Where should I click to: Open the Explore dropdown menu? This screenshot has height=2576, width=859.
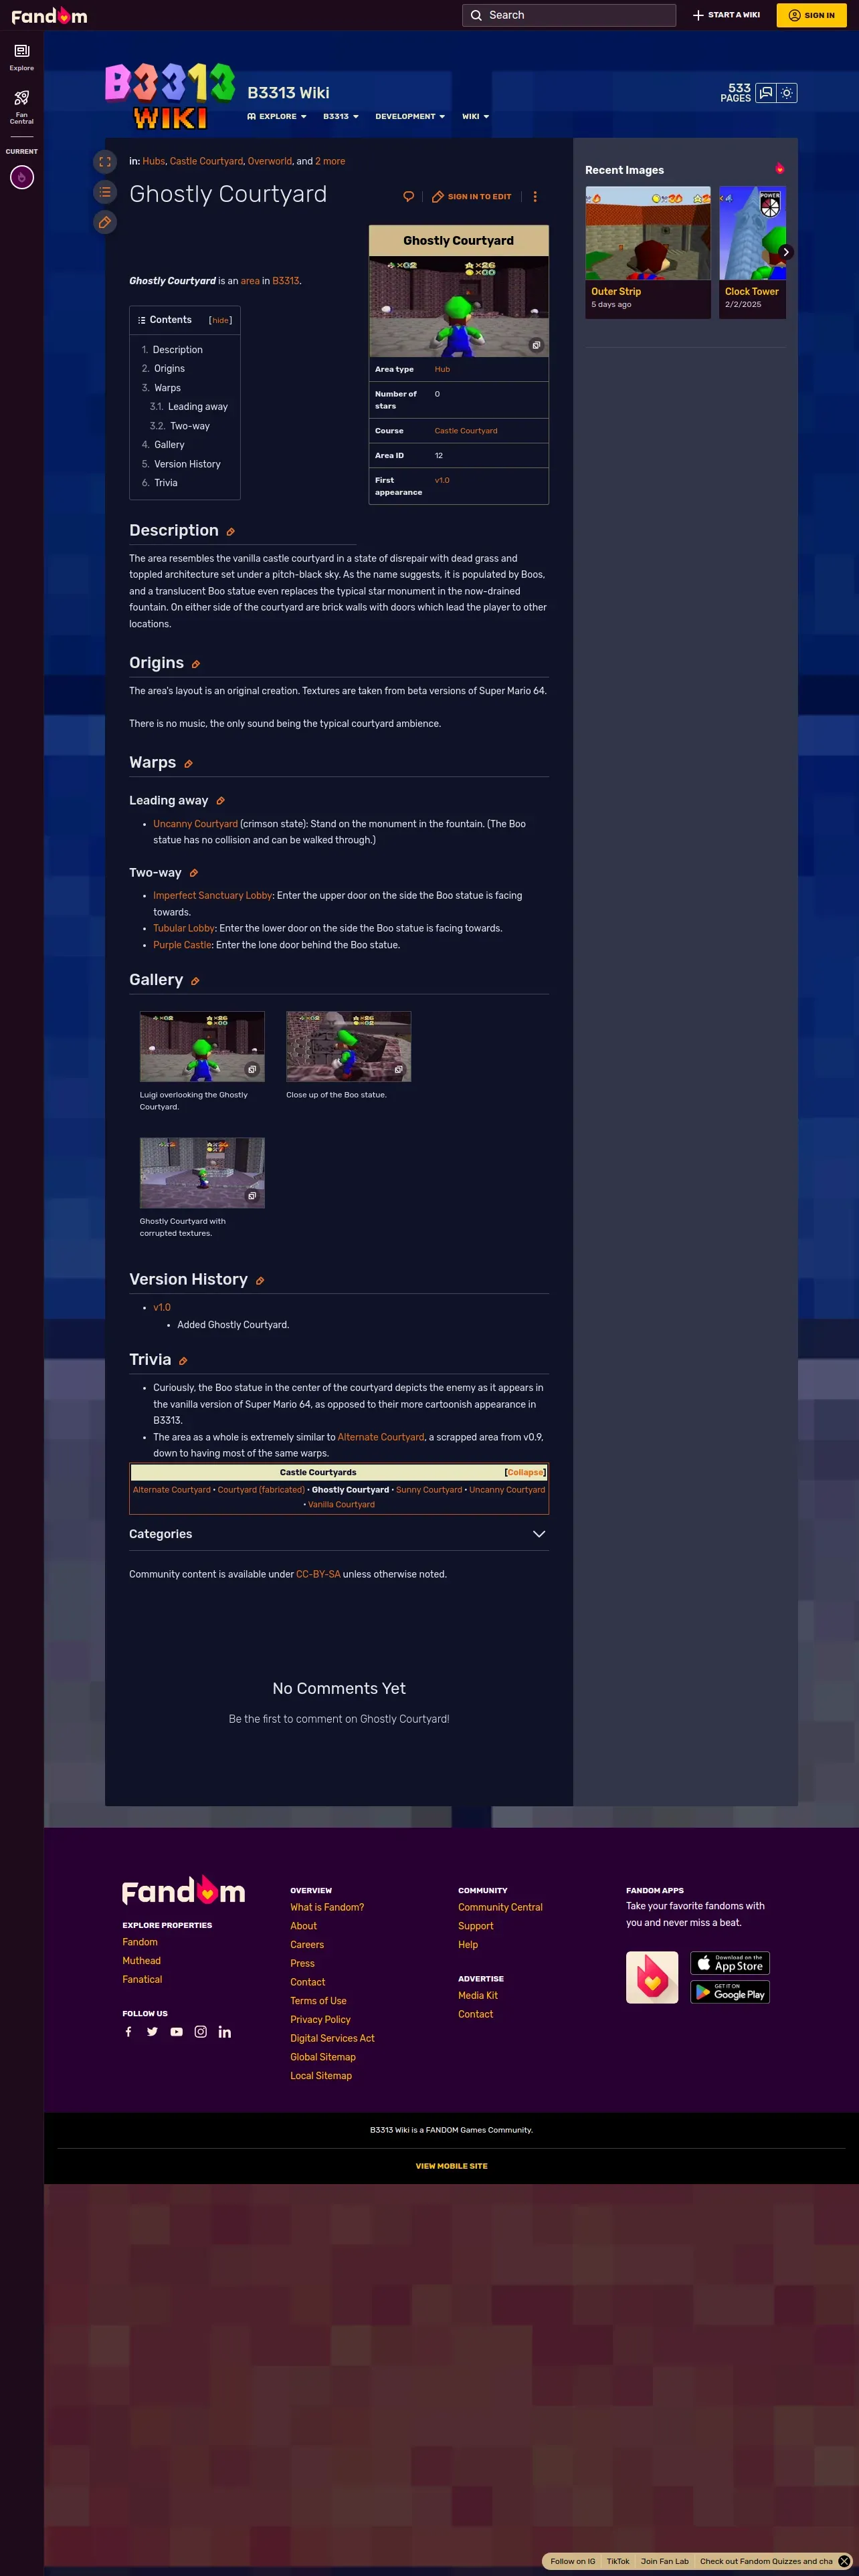pos(277,116)
